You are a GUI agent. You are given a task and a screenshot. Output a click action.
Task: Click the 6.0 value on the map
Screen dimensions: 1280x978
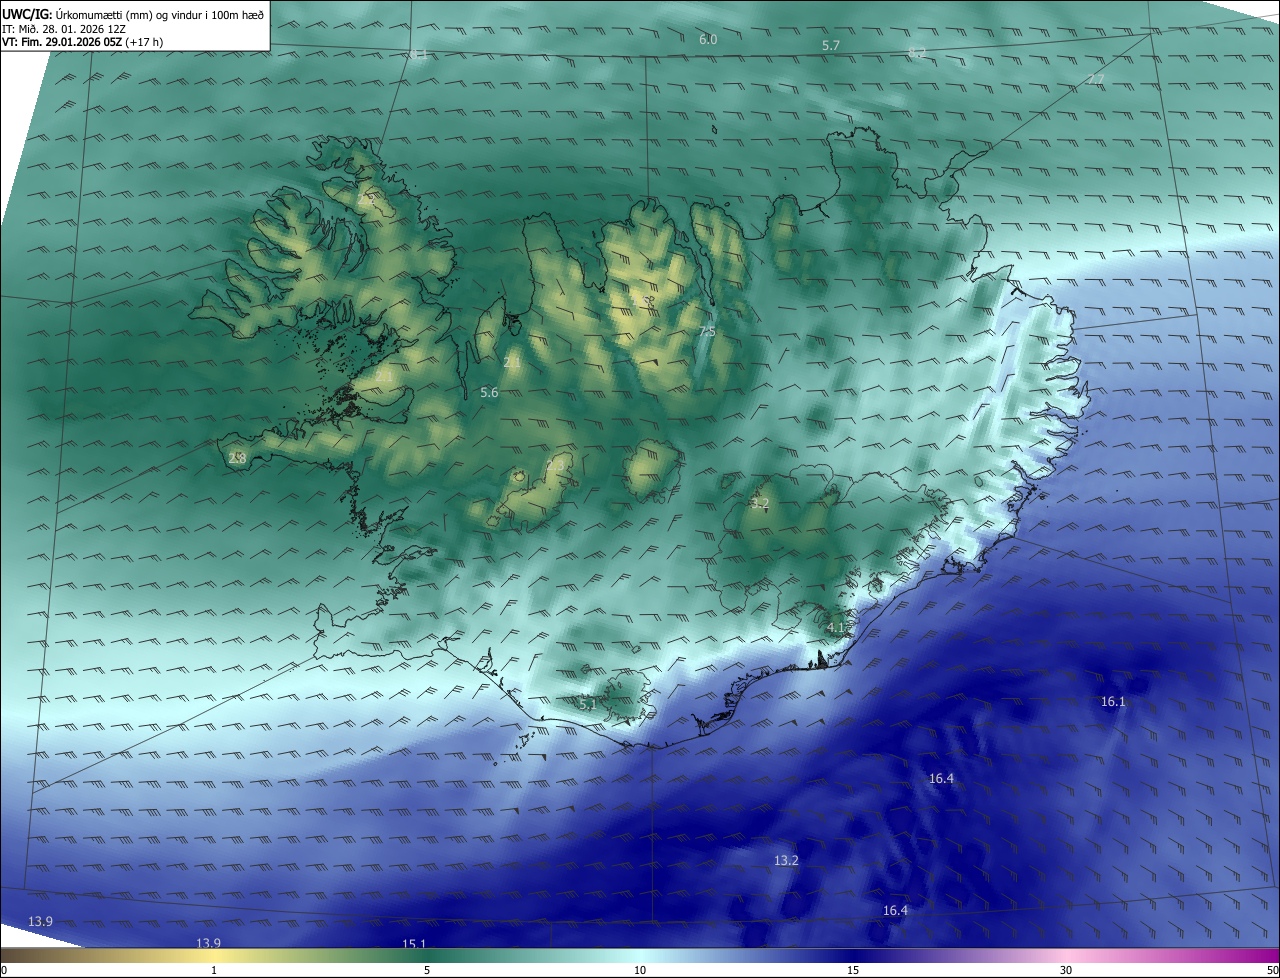(708, 39)
